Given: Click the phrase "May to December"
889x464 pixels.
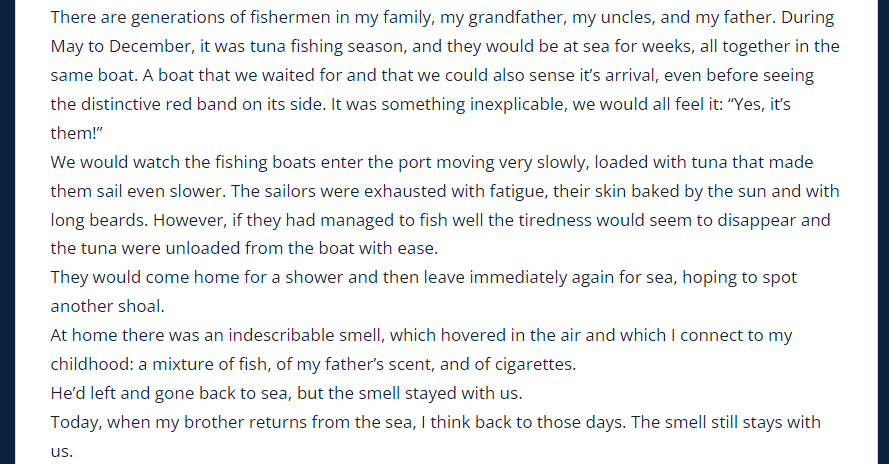Looking at the screenshot, I should (122, 47).
